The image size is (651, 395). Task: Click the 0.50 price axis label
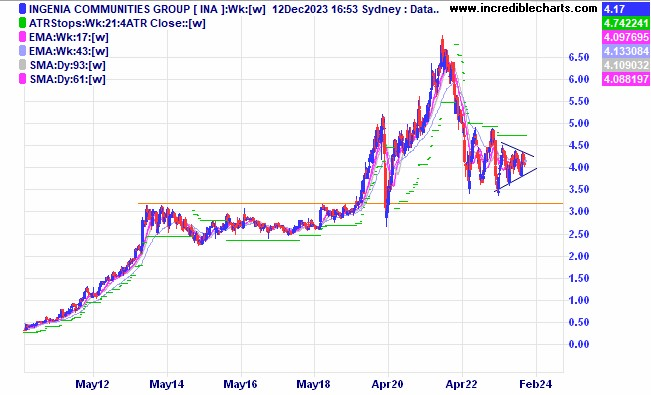click(579, 322)
